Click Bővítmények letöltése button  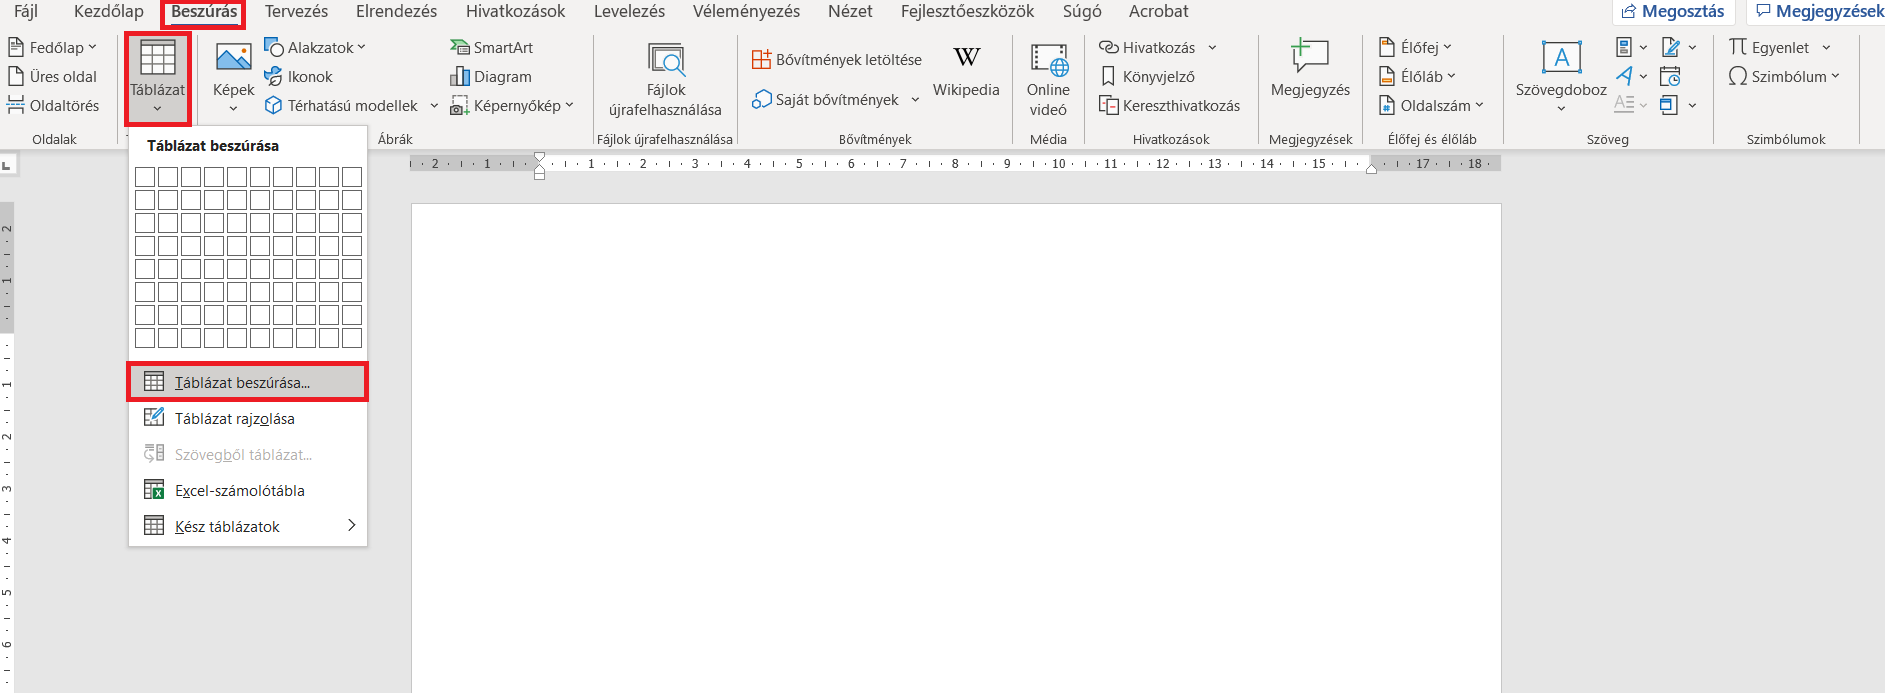[837, 60]
